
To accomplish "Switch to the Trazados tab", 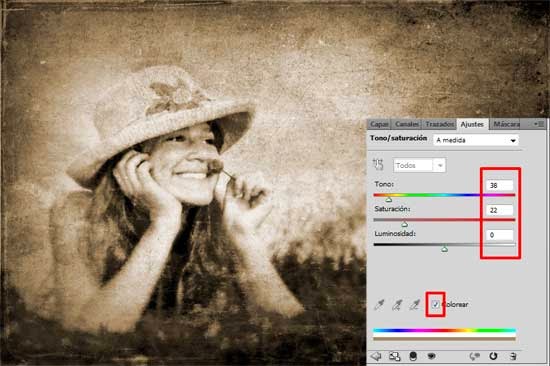I will coord(439,124).
